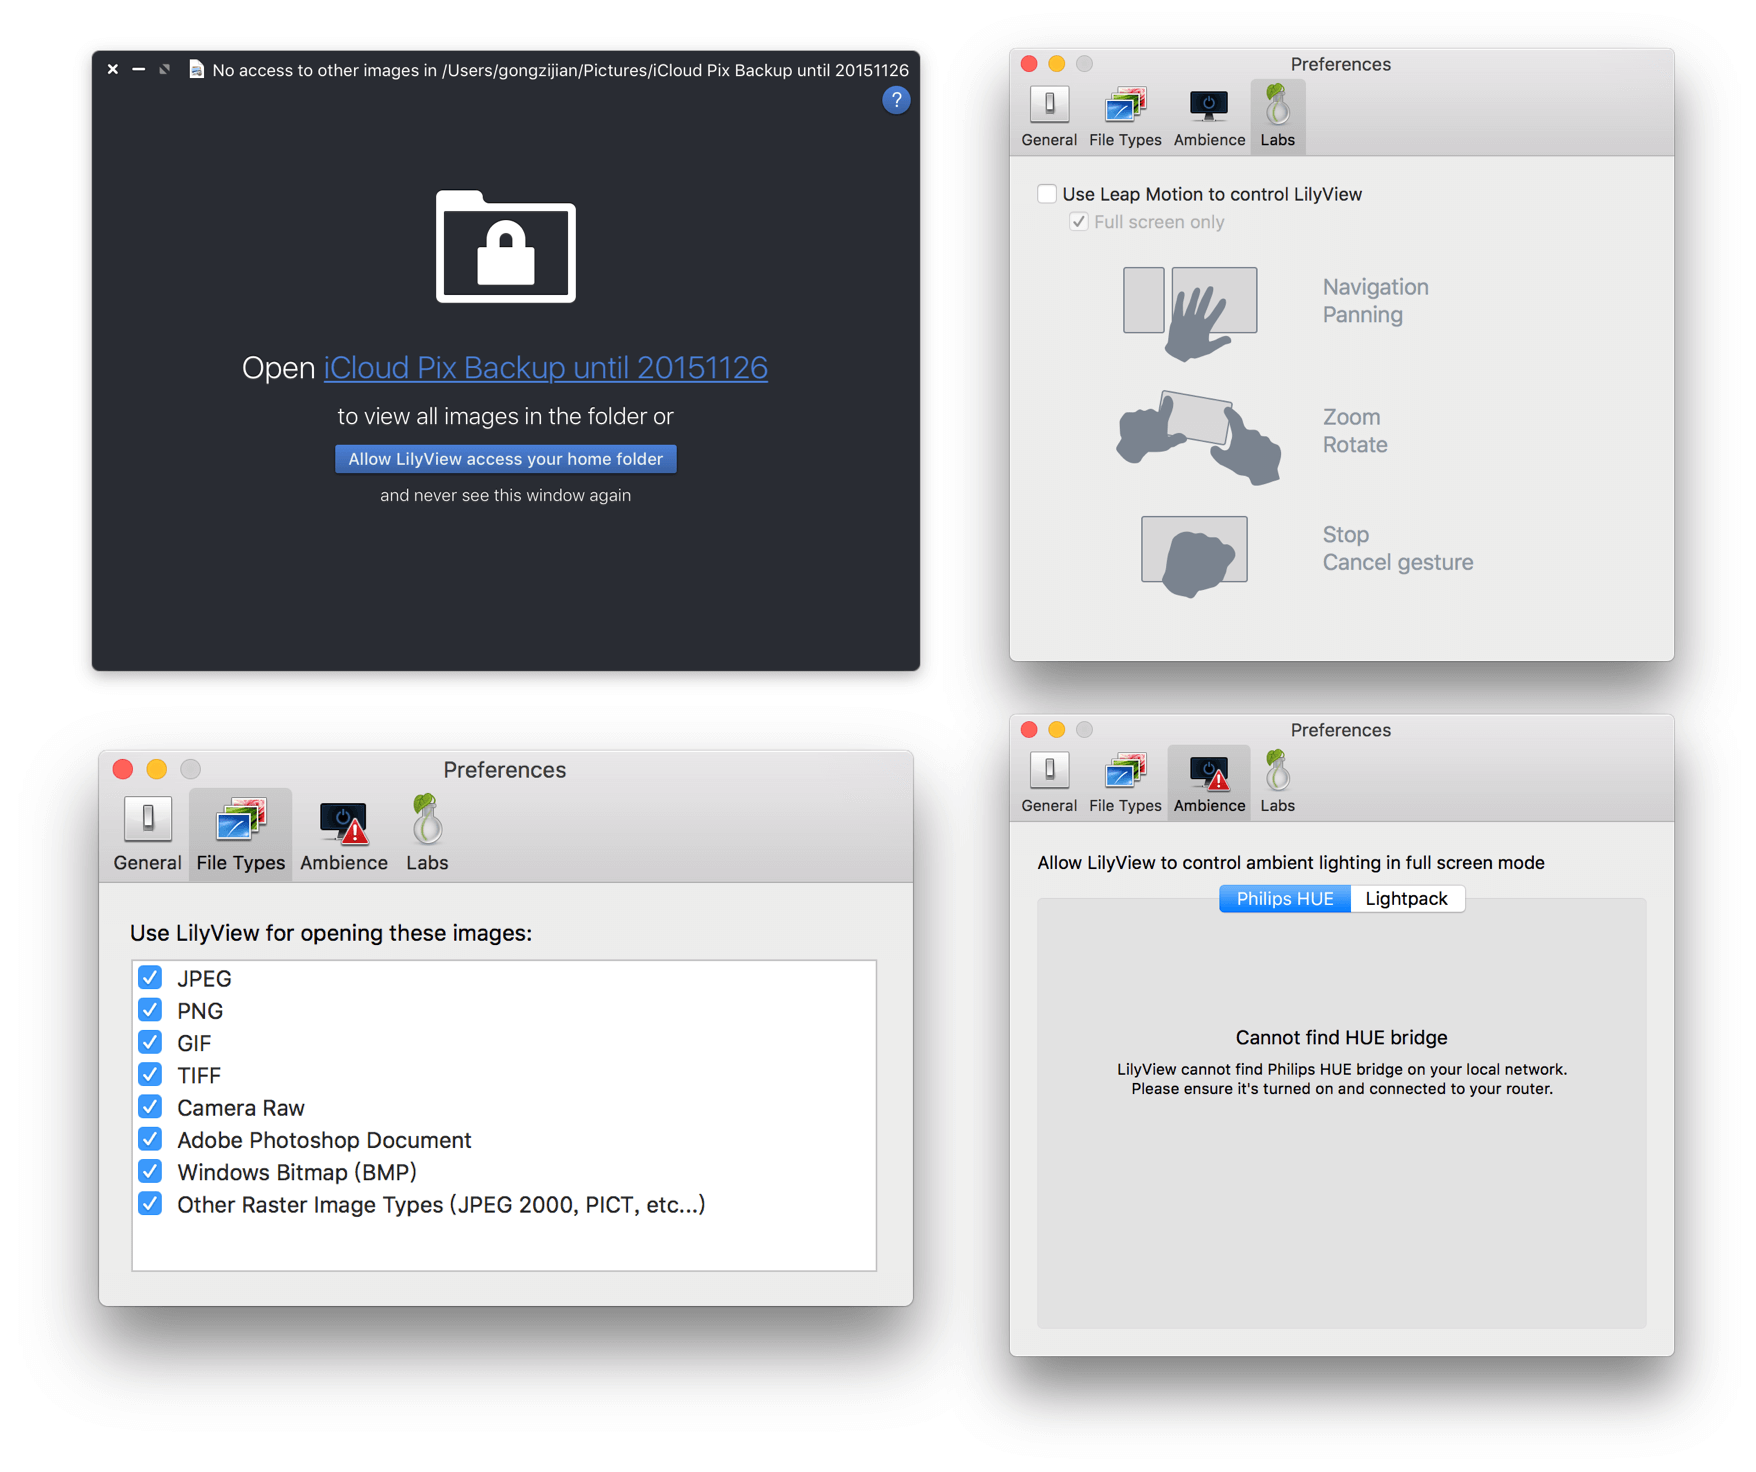The height and width of the screenshot is (1472, 1756).
Task: Open Labs in the image-types preferences window
Action: point(427,834)
